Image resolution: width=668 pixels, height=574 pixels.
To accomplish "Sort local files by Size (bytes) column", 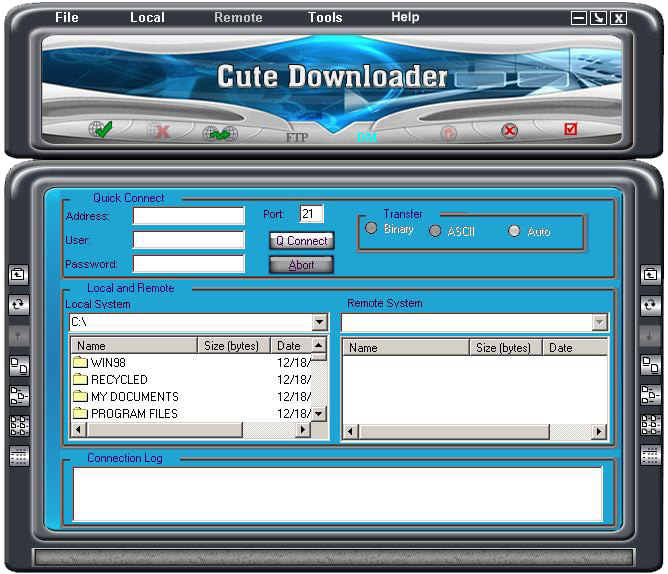I will tap(234, 346).
